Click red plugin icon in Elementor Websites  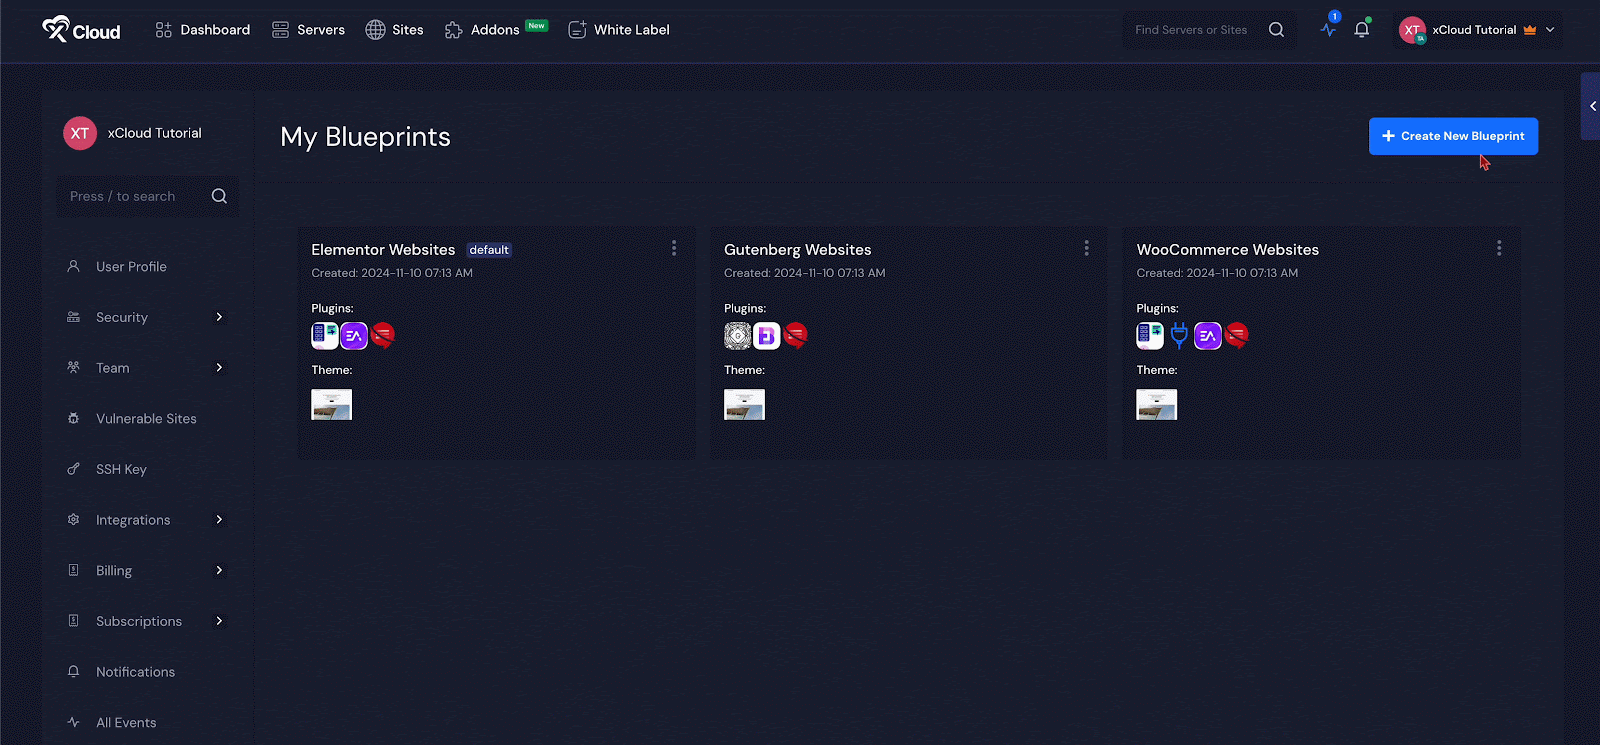[x=383, y=336]
